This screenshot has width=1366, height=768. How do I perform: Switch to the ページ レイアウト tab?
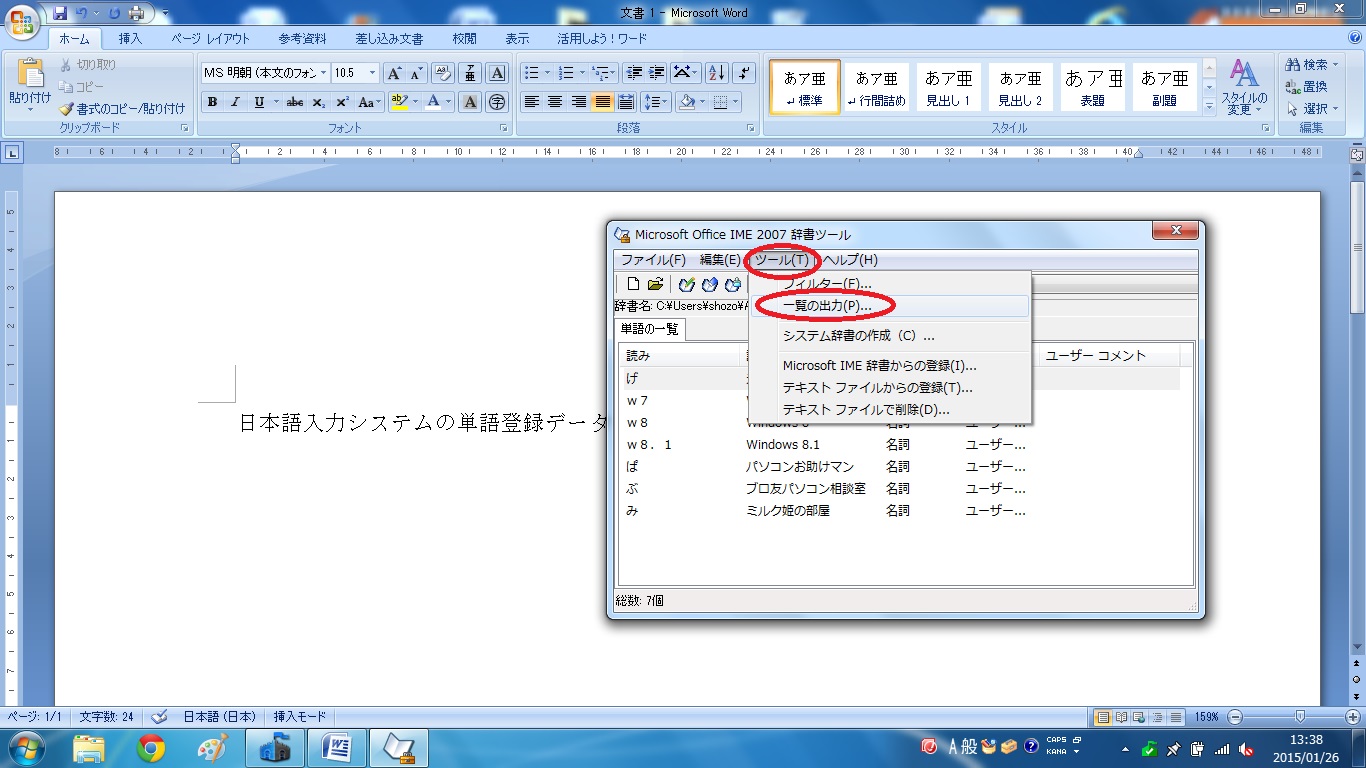[210, 39]
